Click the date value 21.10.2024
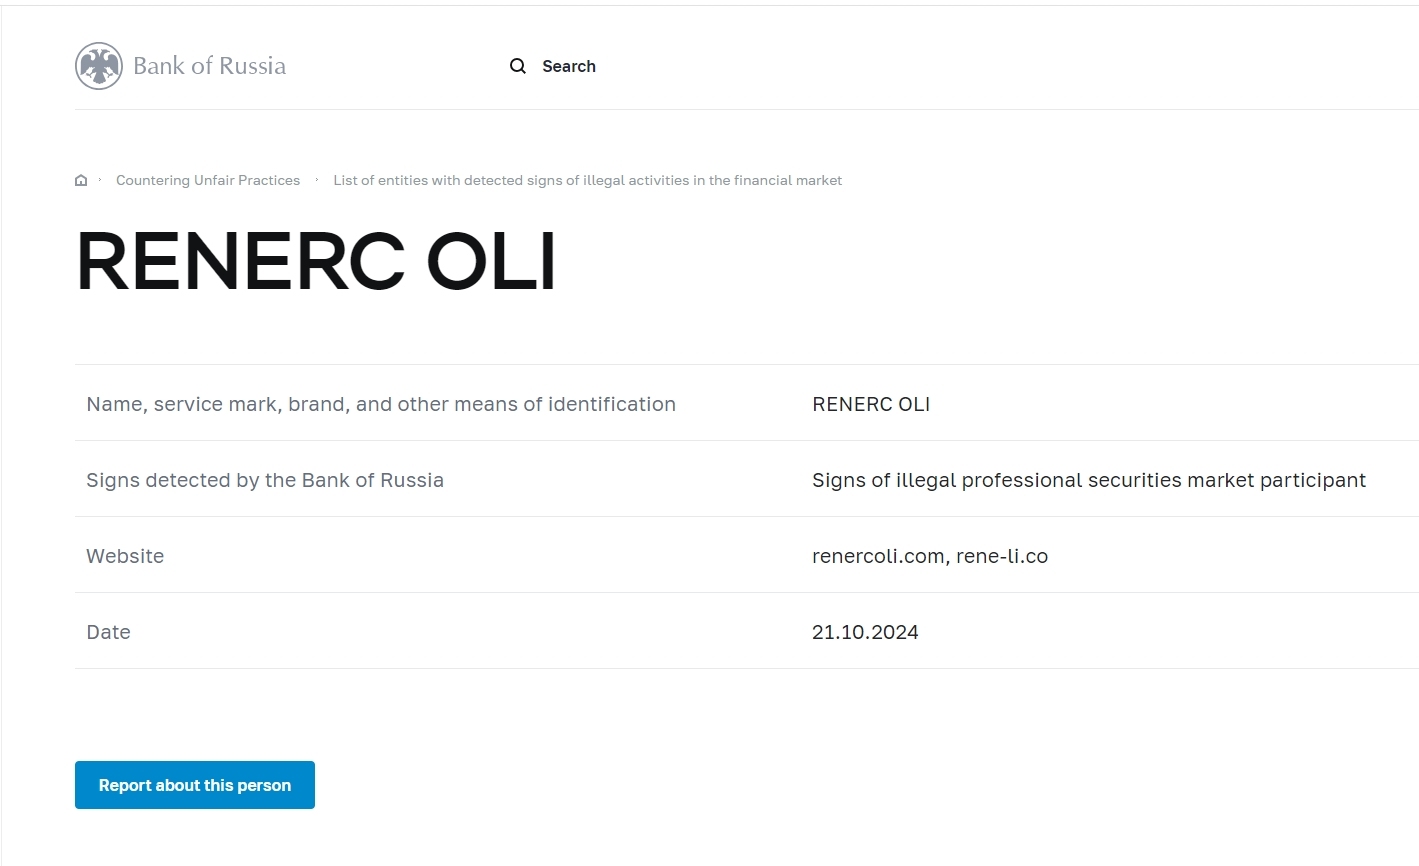This screenshot has width=1419, height=866. 865,632
